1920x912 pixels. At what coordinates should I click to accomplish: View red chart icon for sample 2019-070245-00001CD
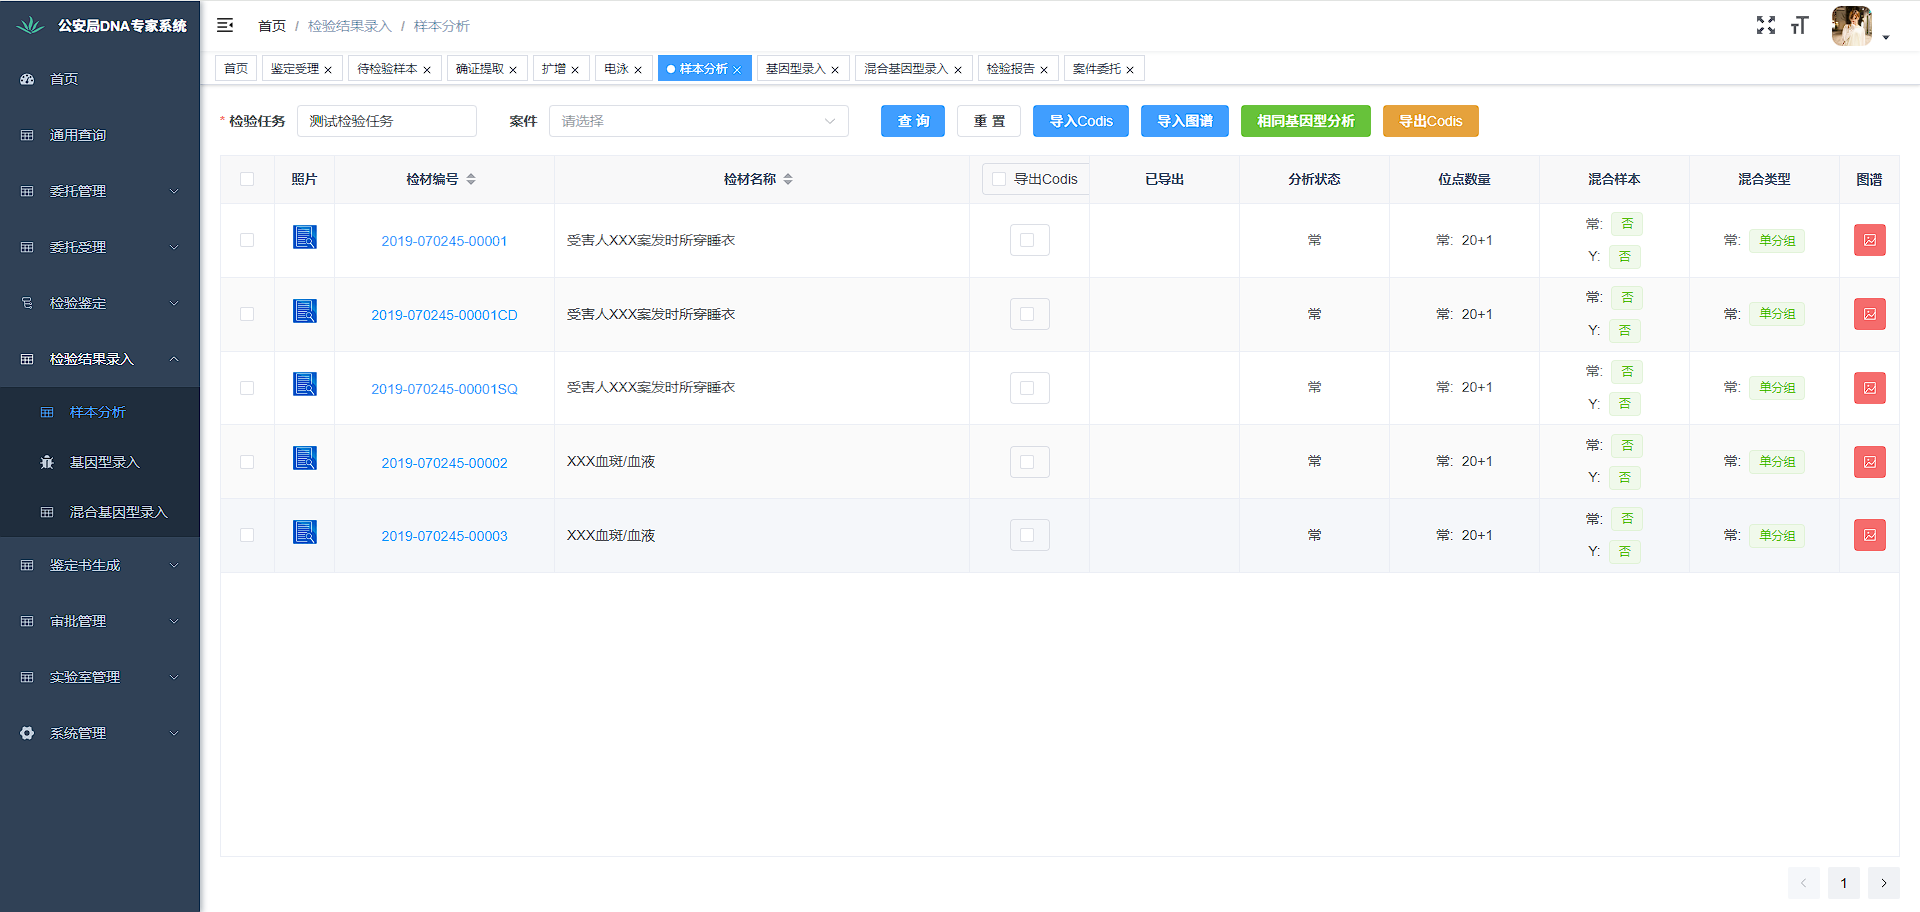click(1869, 314)
